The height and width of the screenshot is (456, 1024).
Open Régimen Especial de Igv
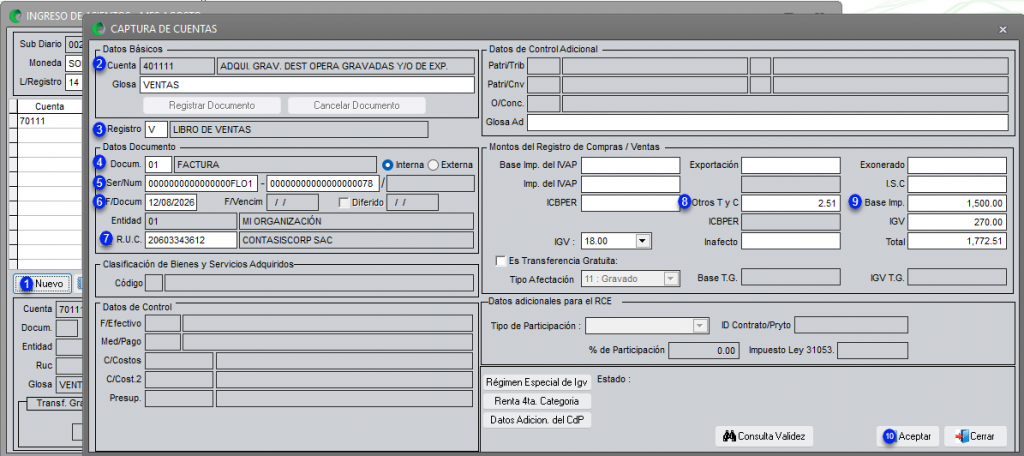(x=537, y=382)
